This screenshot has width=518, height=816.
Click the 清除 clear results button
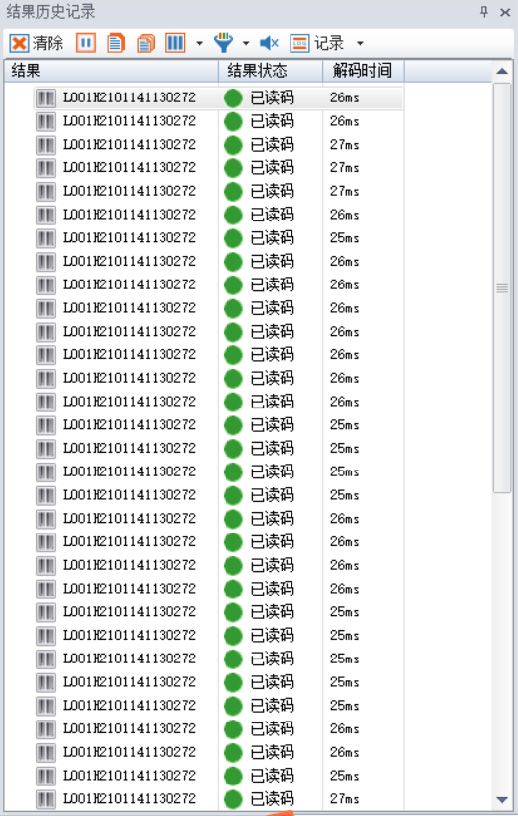click(x=36, y=43)
